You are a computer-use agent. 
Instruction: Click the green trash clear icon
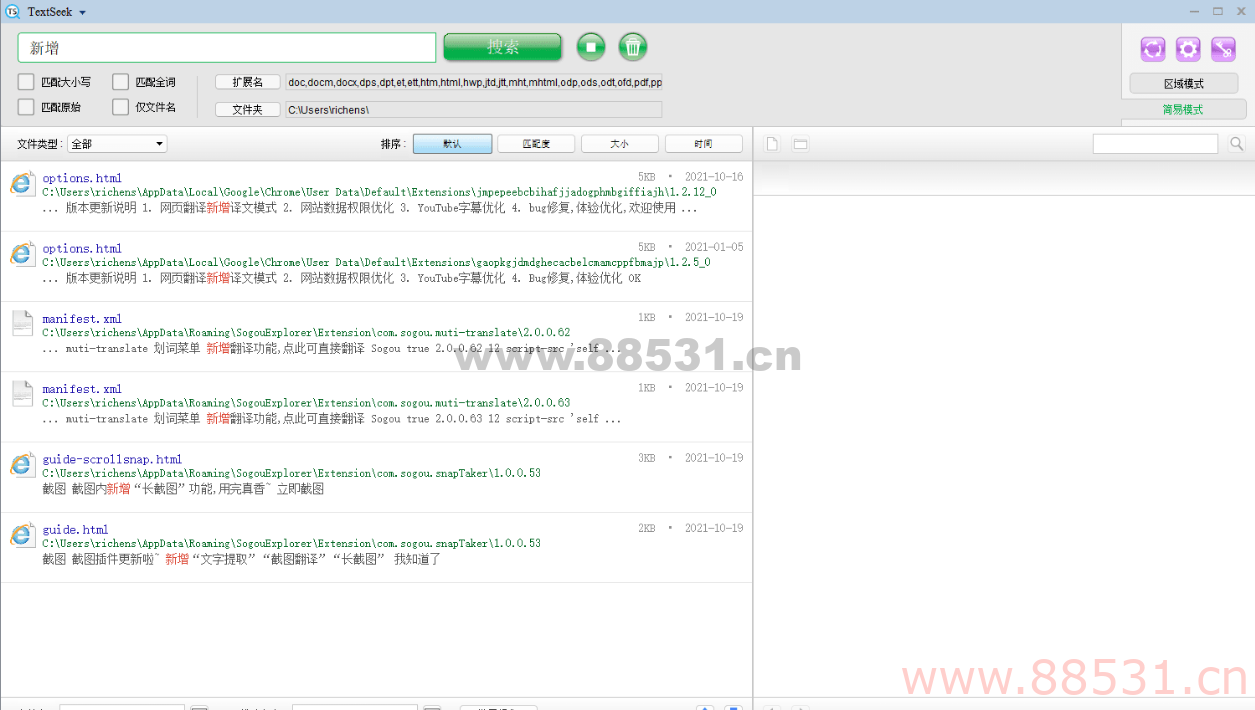pyautogui.click(x=633, y=47)
